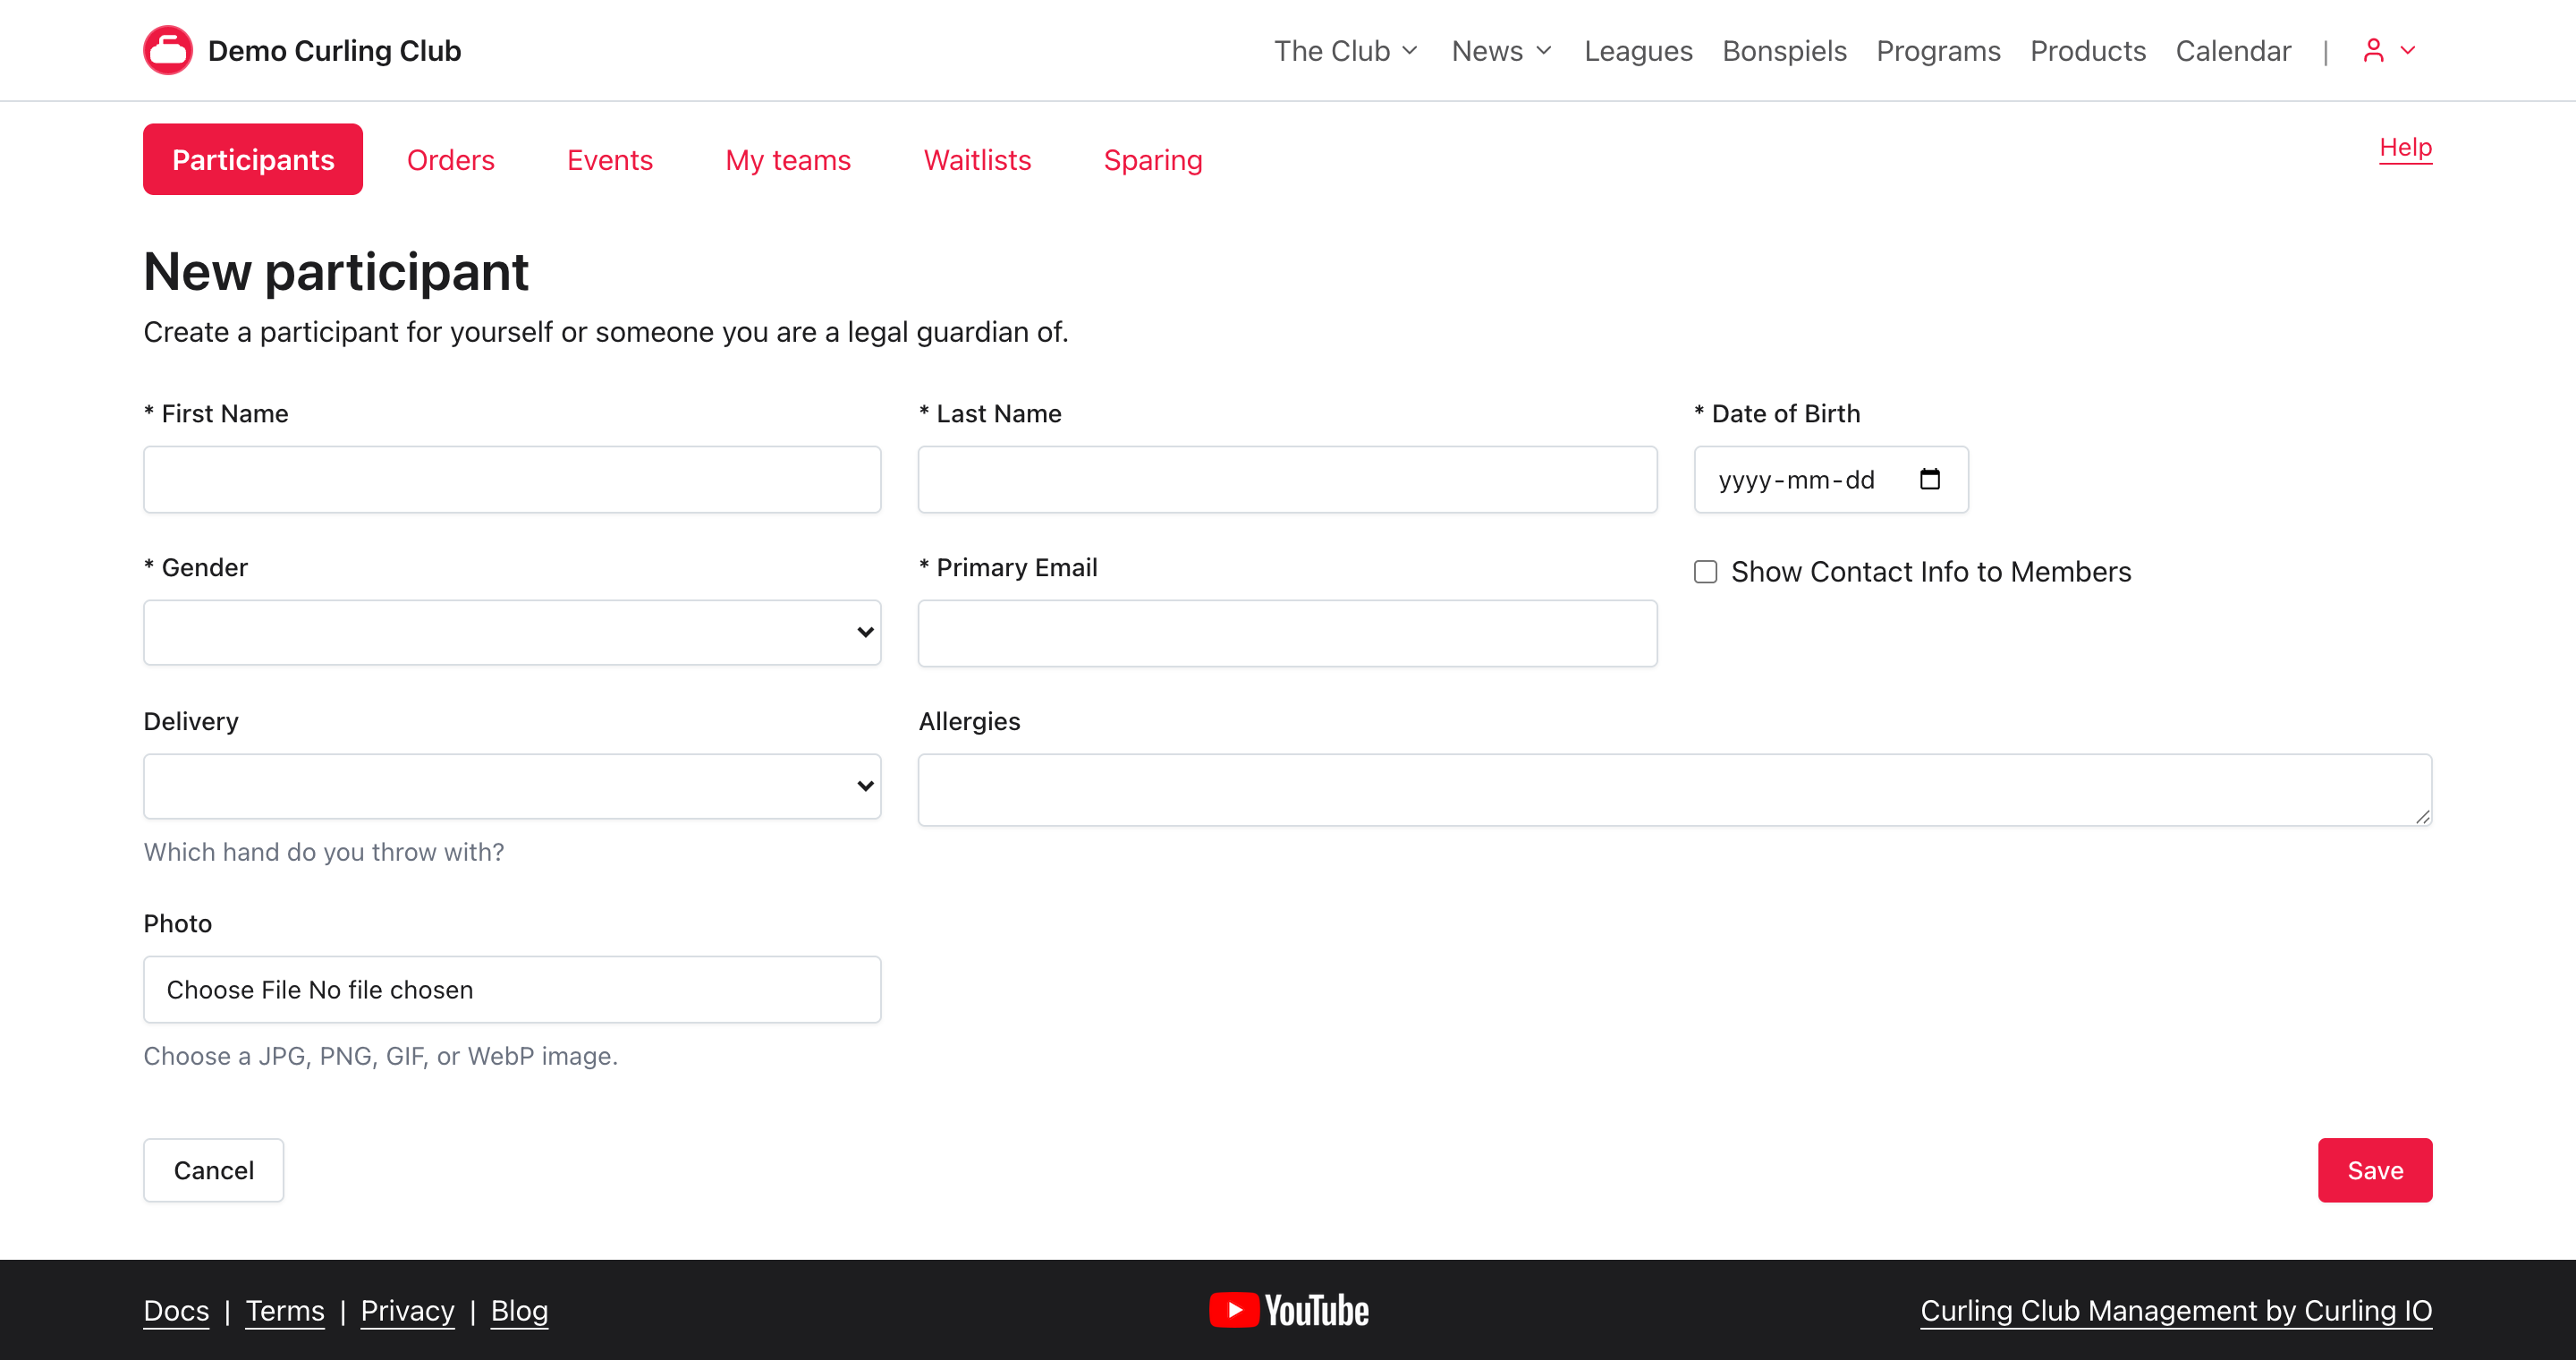Open the YouTube link in the footer
The width and height of the screenshot is (2576, 1360).
point(1288,1310)
